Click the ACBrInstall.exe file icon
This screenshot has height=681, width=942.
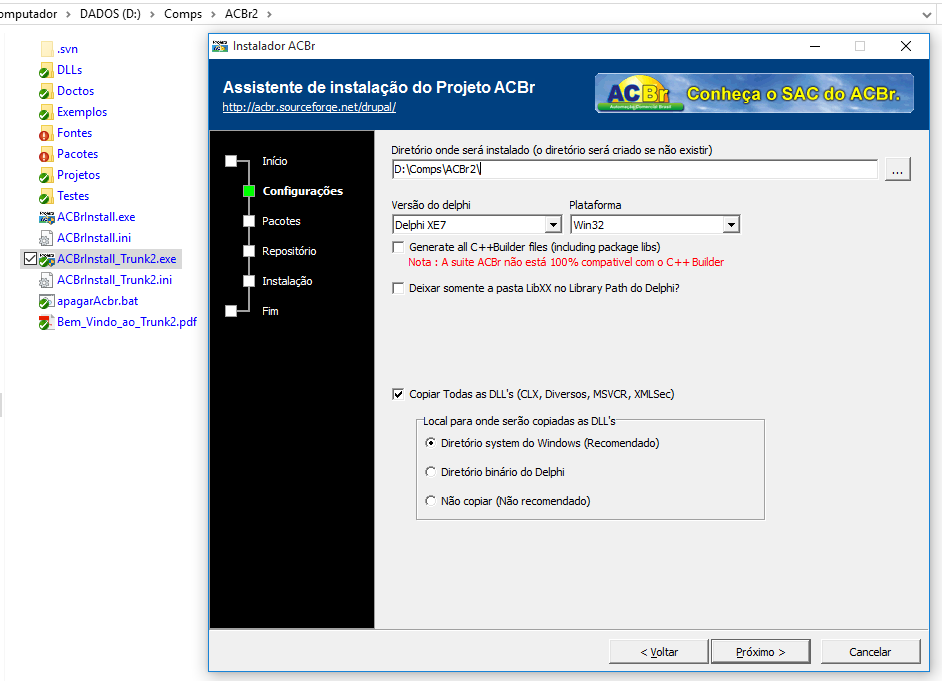(46, 217)
